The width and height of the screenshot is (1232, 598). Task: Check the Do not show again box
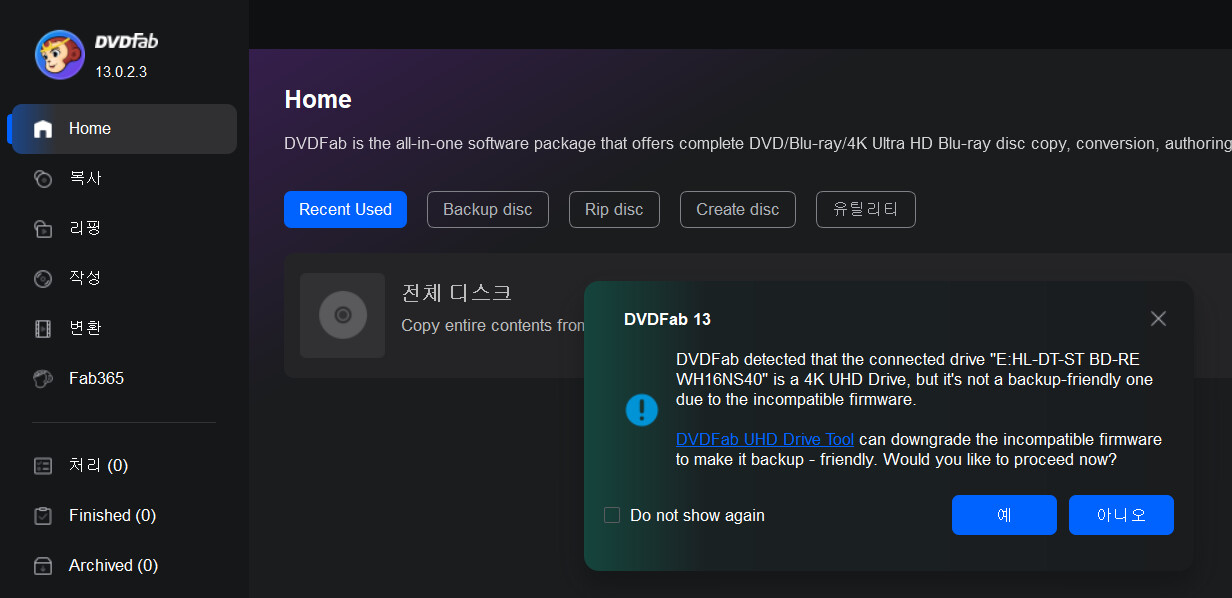pyautogui.click(x=612, y=515)
